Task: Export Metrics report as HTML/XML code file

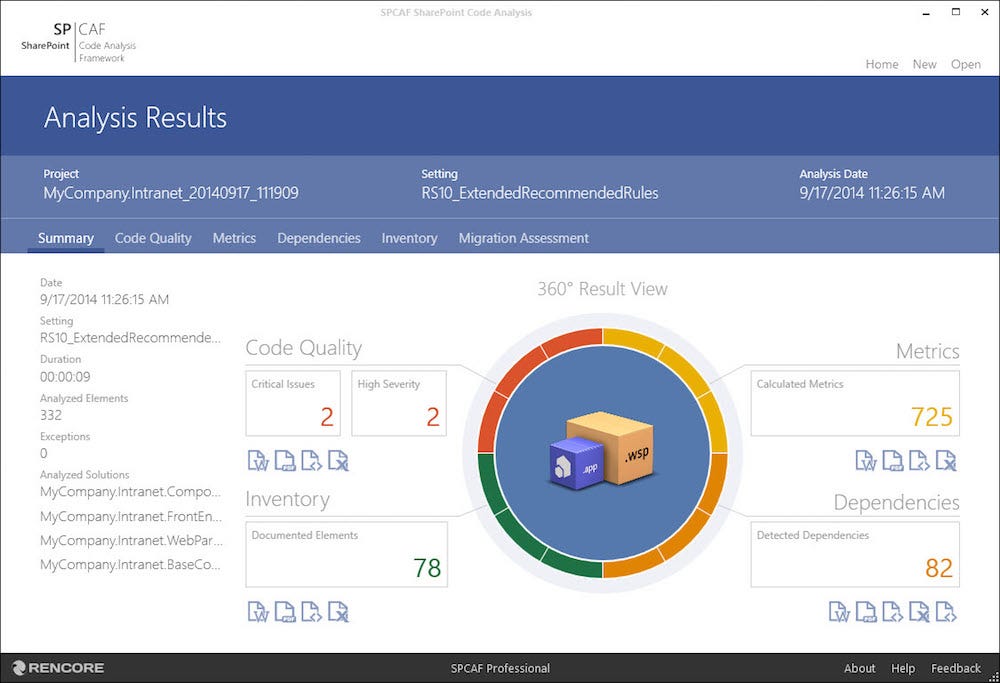Action: tap(919, 460)
